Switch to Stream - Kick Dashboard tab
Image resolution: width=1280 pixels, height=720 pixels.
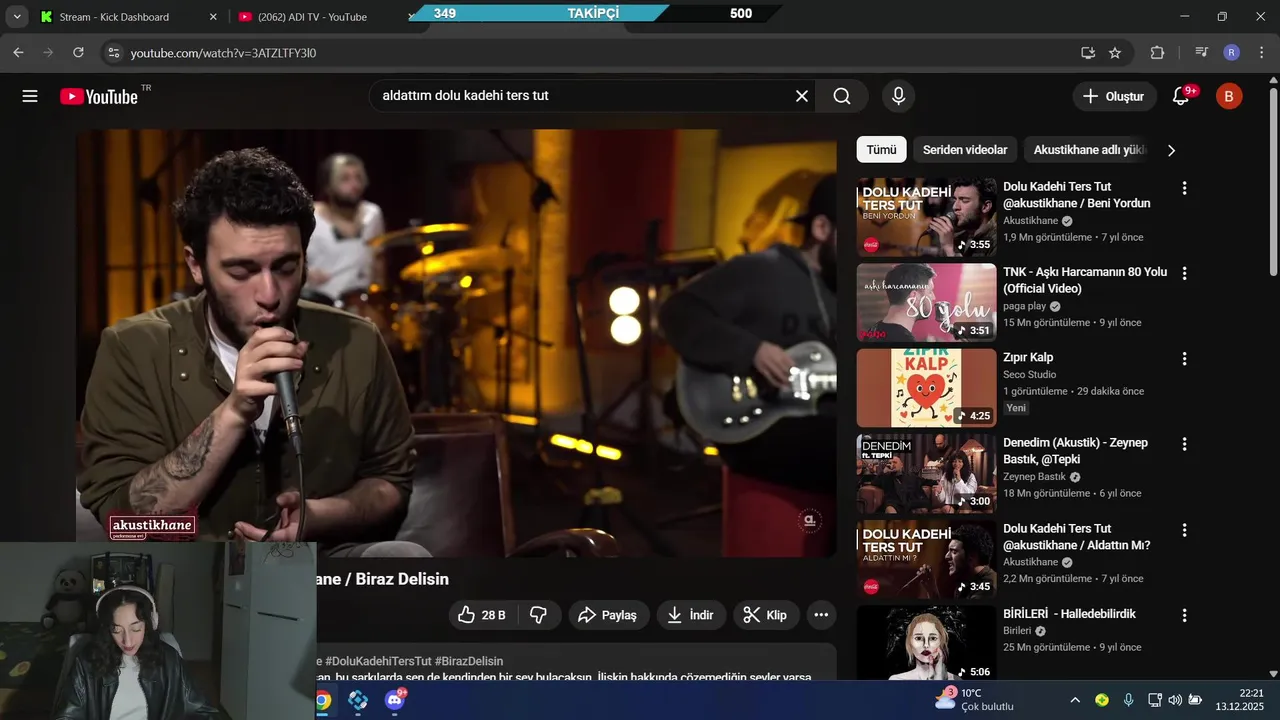click(x=114, y=17)
